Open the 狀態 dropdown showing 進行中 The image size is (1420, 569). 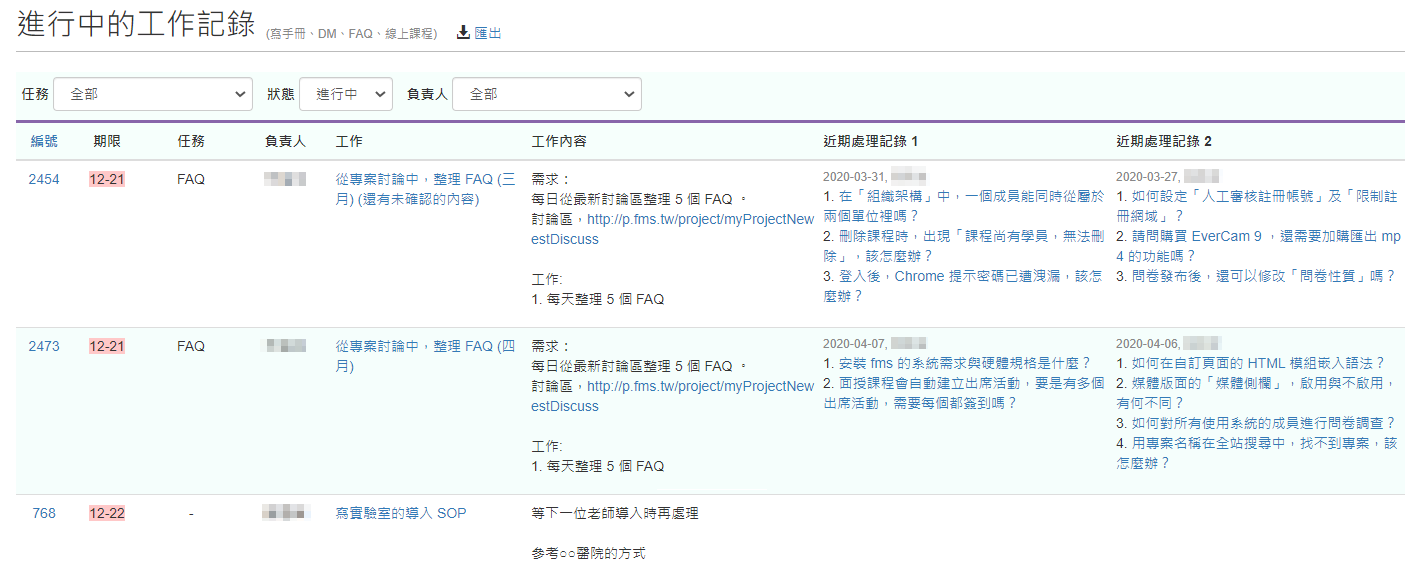click(346, 94)
